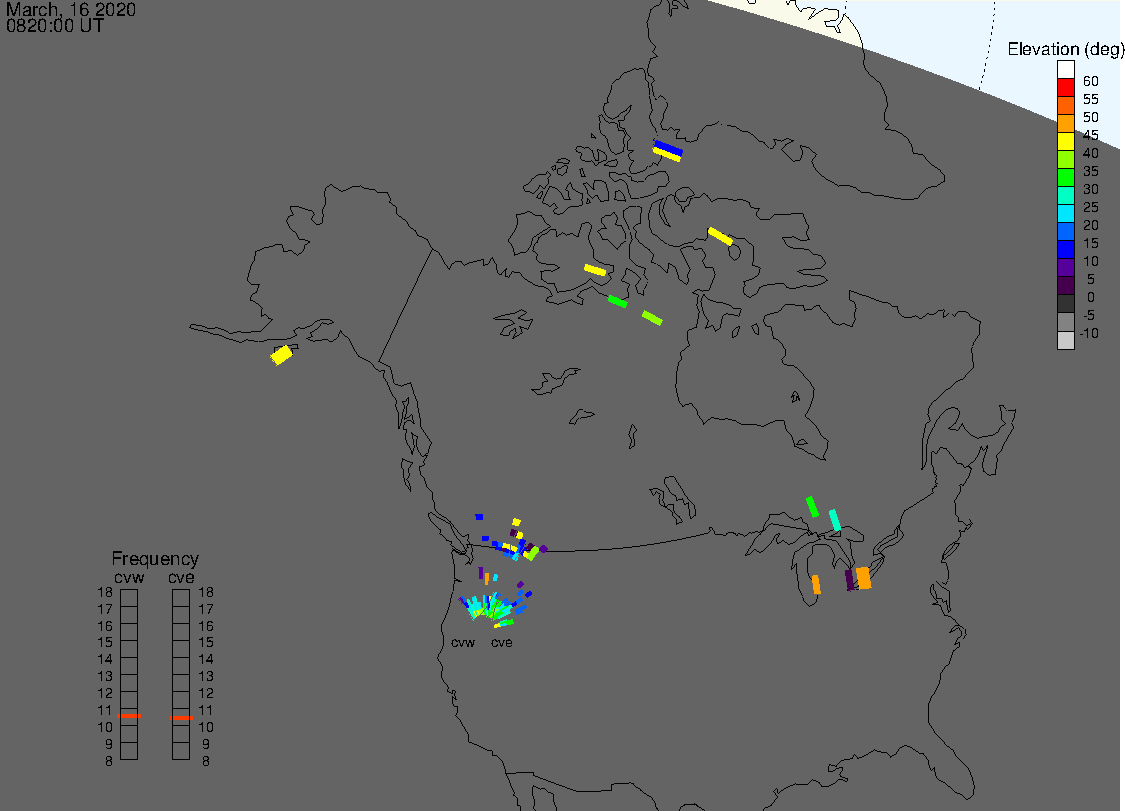Click the '-5' elevation legend label
The width and height of the screenshot is (1125, 811).
click(1089, 315)
